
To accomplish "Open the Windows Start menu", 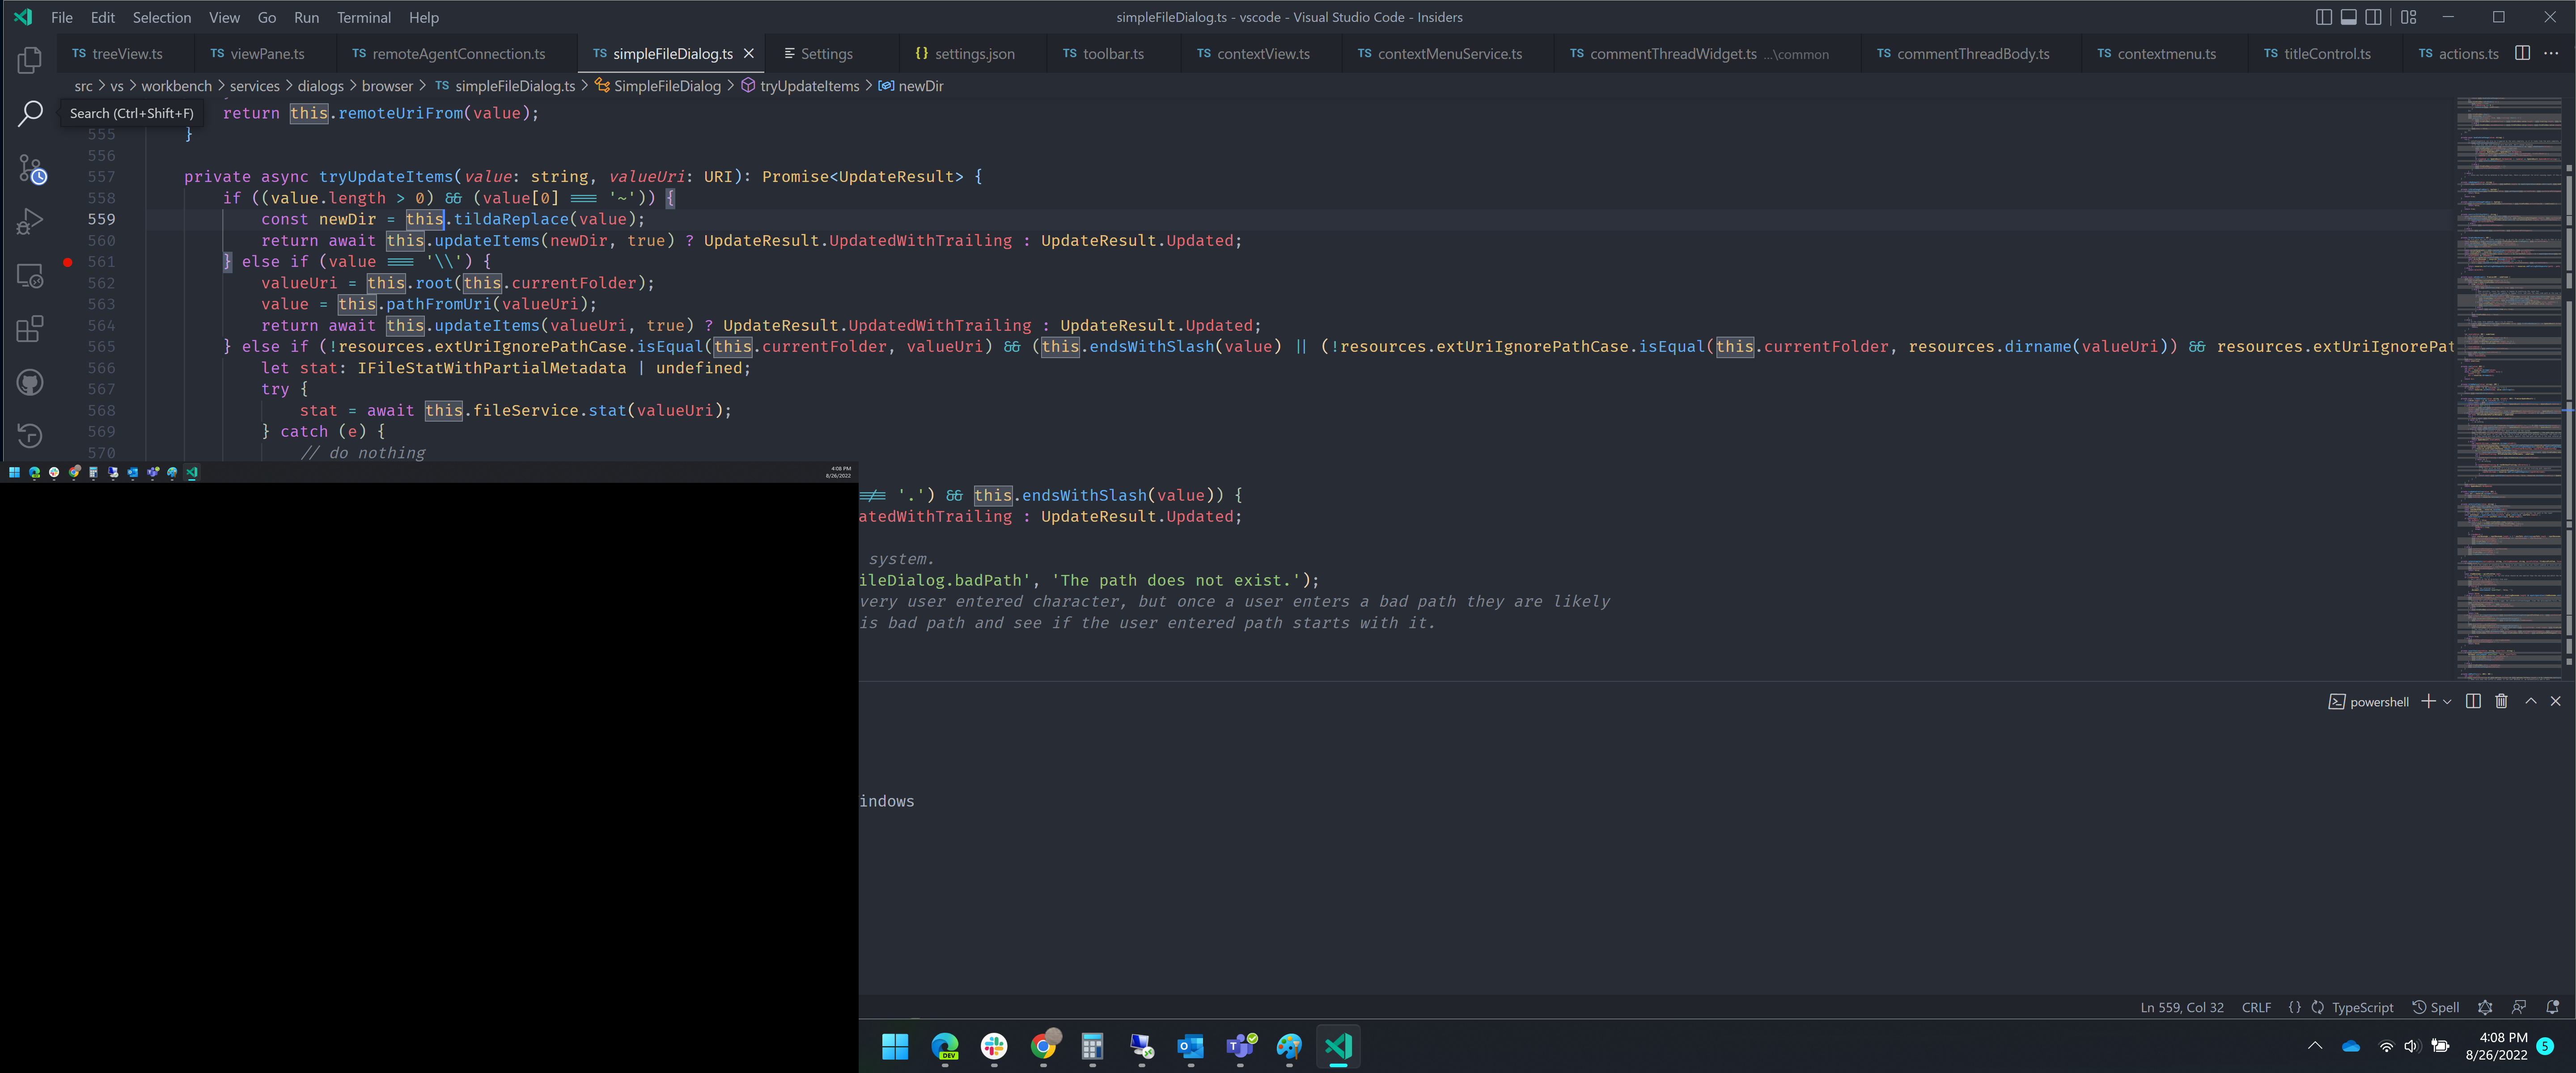I will (x=895, y=1046).
